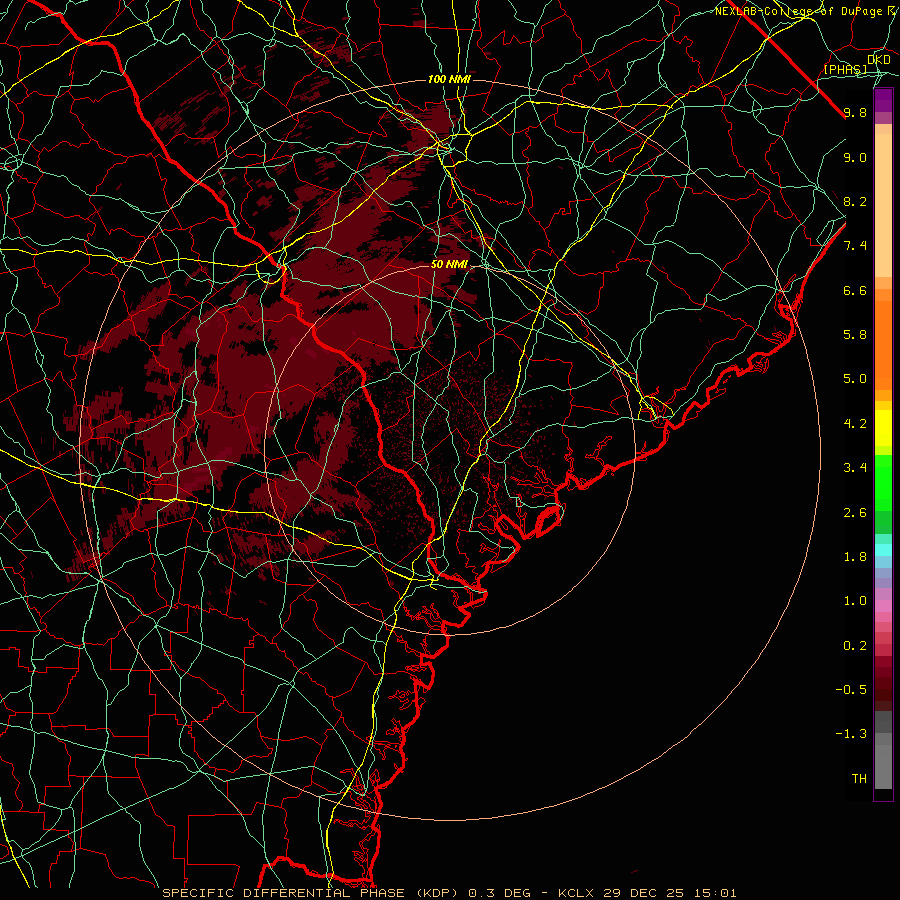
Task: Click the TH label at the scale bottom
Action: (859, 779)
